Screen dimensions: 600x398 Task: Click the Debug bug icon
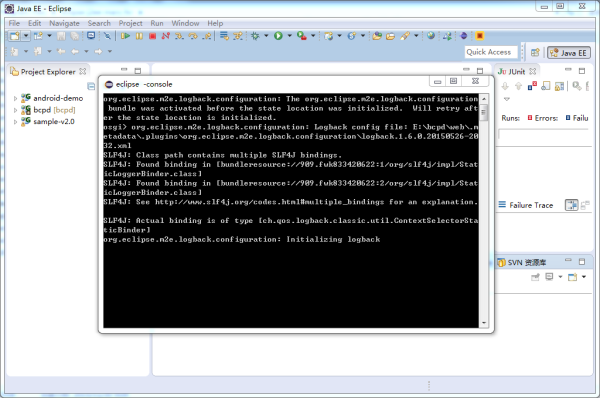(x=255, y=36)
